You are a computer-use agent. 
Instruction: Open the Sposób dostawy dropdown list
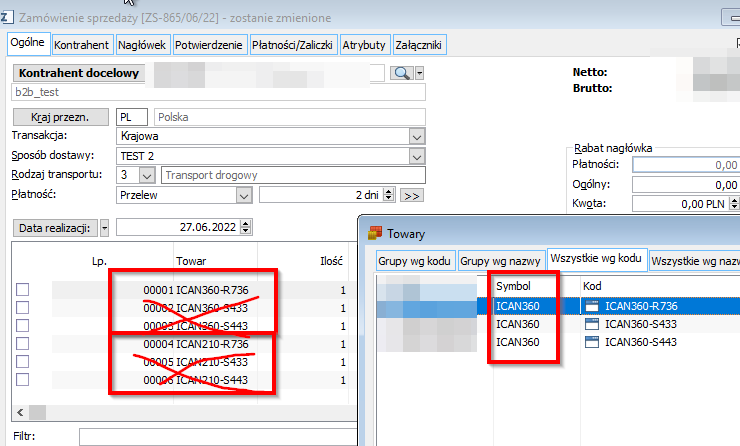pos(417,156)
